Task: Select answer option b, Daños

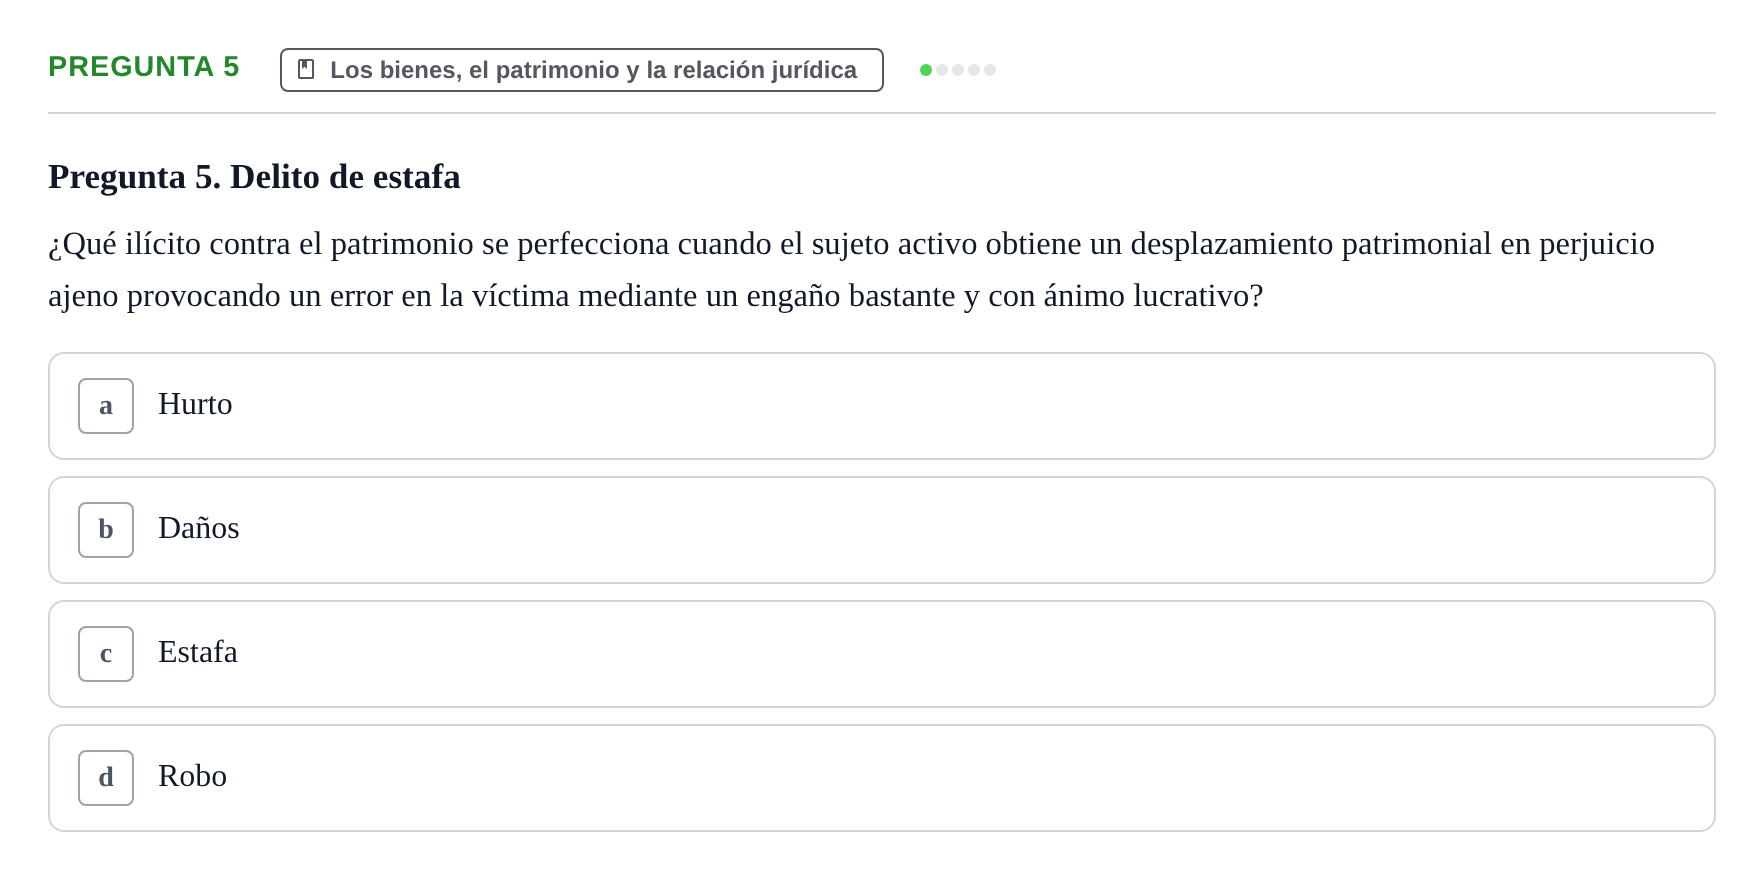Action: (x=881, y=530)
